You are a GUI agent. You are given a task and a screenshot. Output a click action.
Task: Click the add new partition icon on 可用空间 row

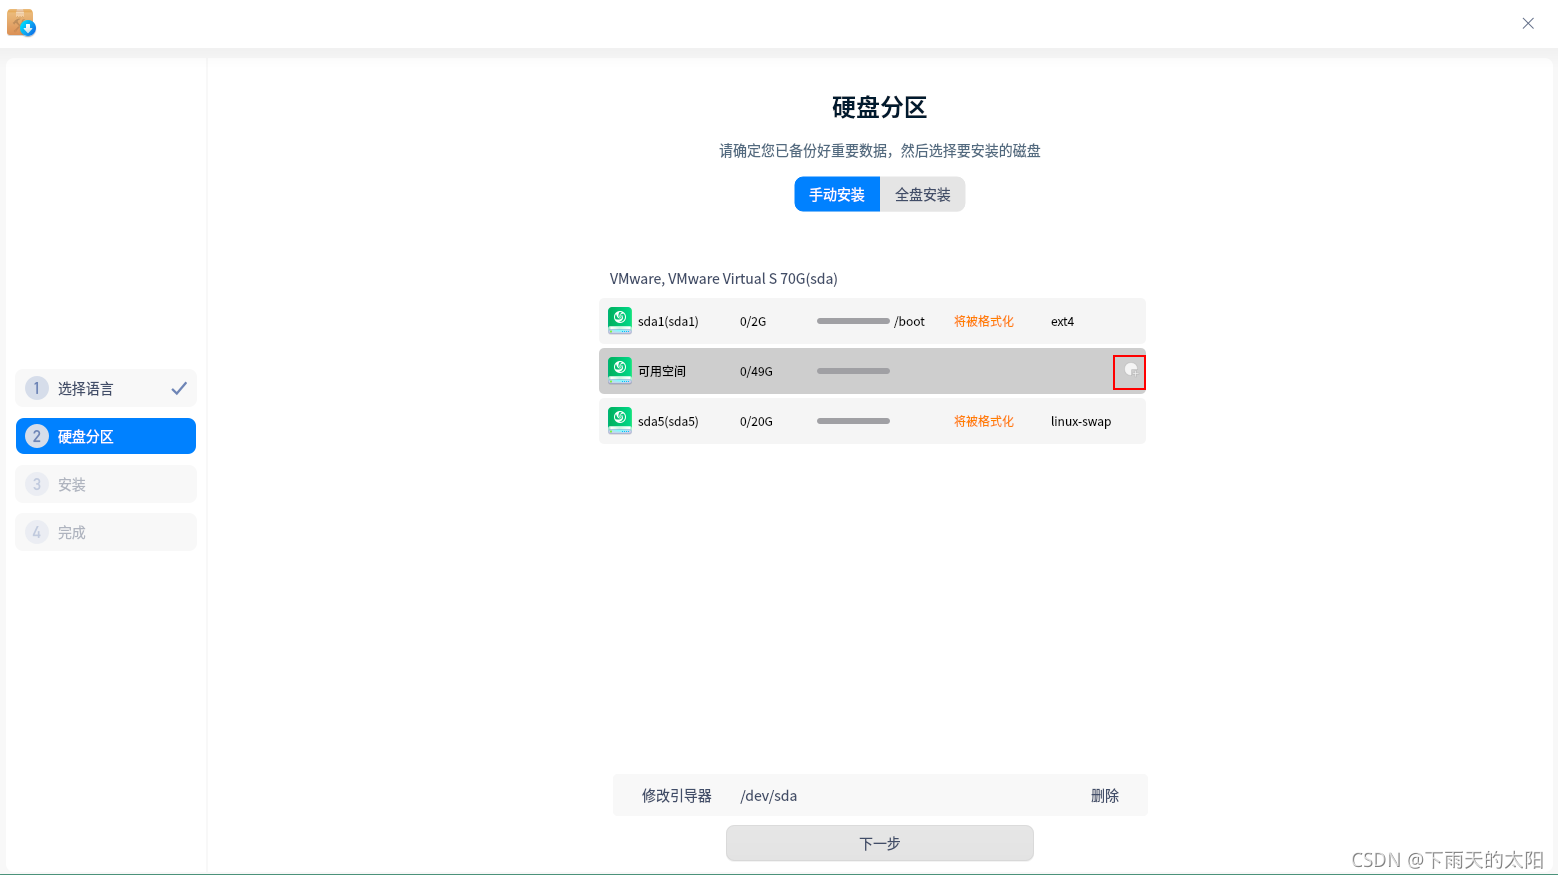coord(1129,371)
